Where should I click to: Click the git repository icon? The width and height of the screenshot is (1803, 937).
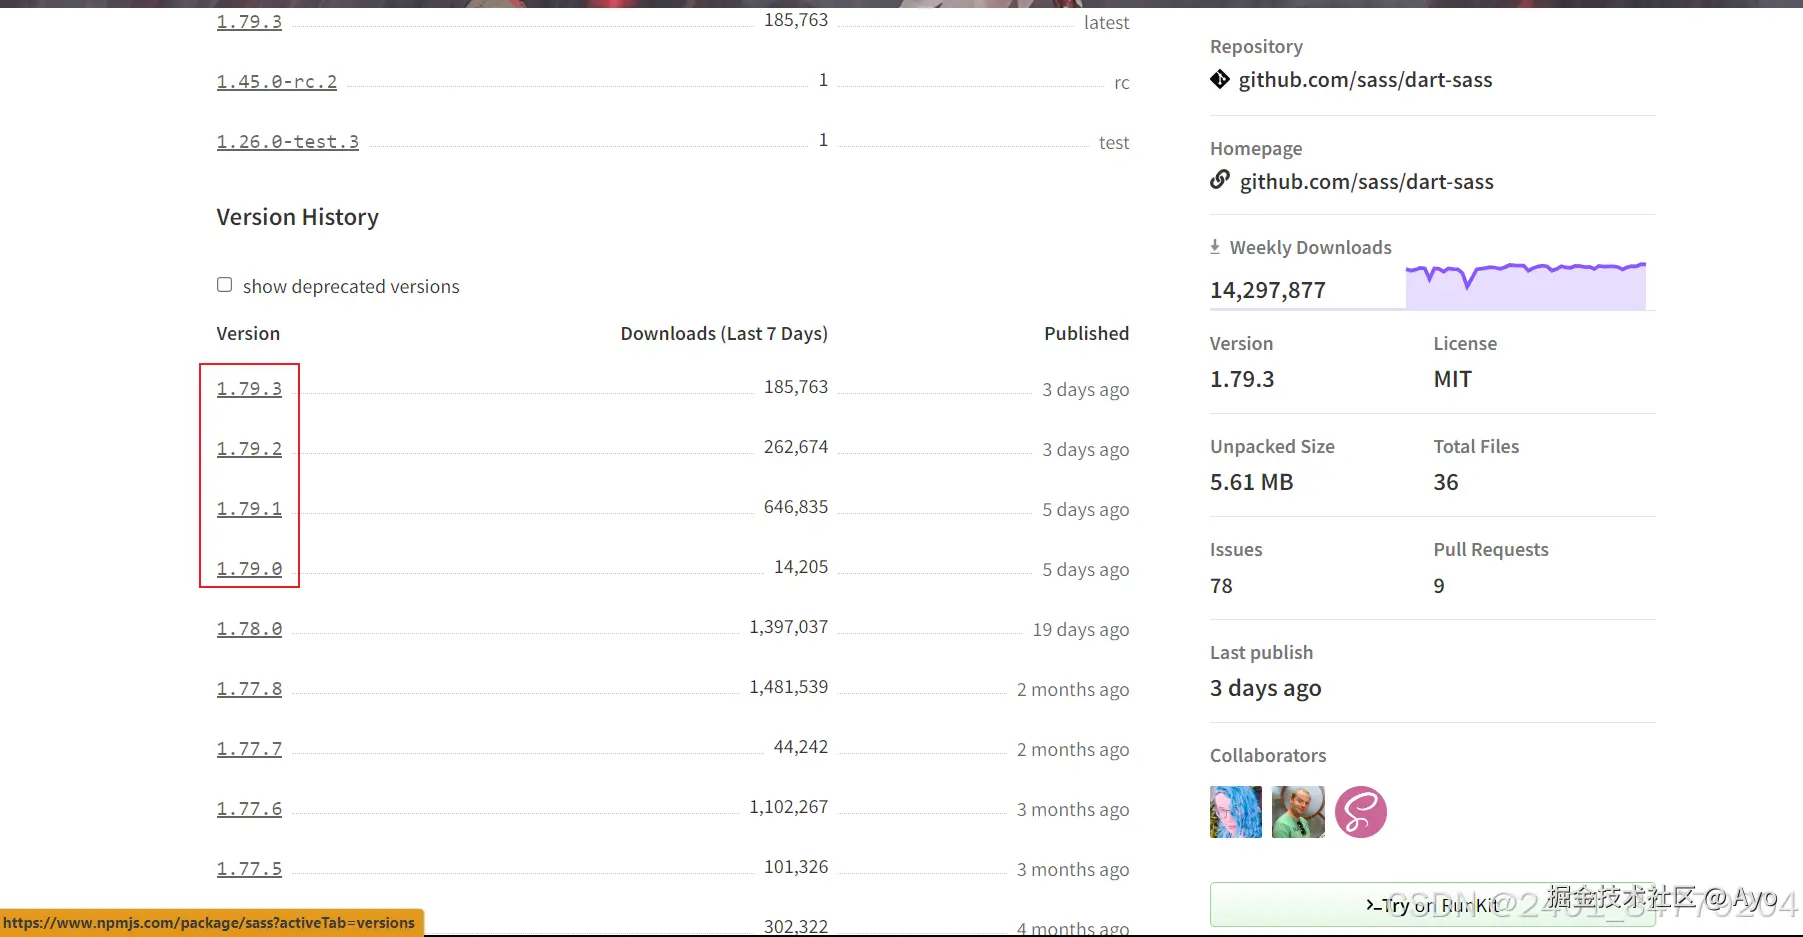coord(1220,79)
